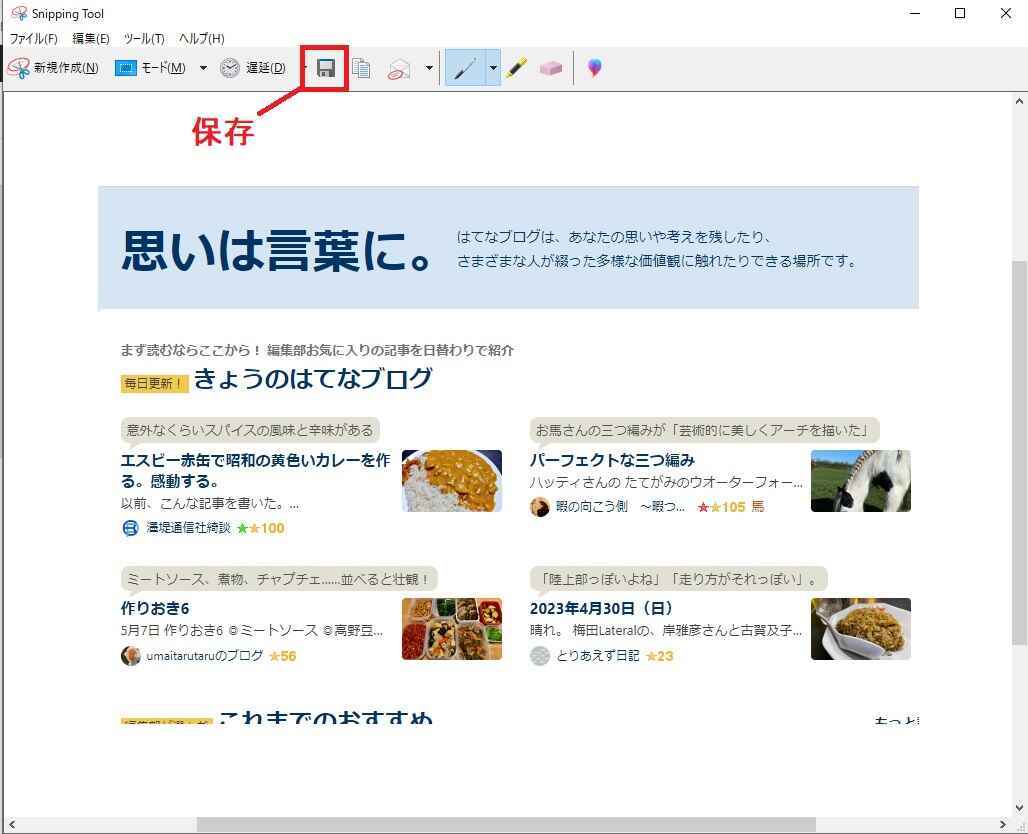Click the 2023年4月30日（日） article title
Viewport: 1028px width, 834px height.
point(601,608)
